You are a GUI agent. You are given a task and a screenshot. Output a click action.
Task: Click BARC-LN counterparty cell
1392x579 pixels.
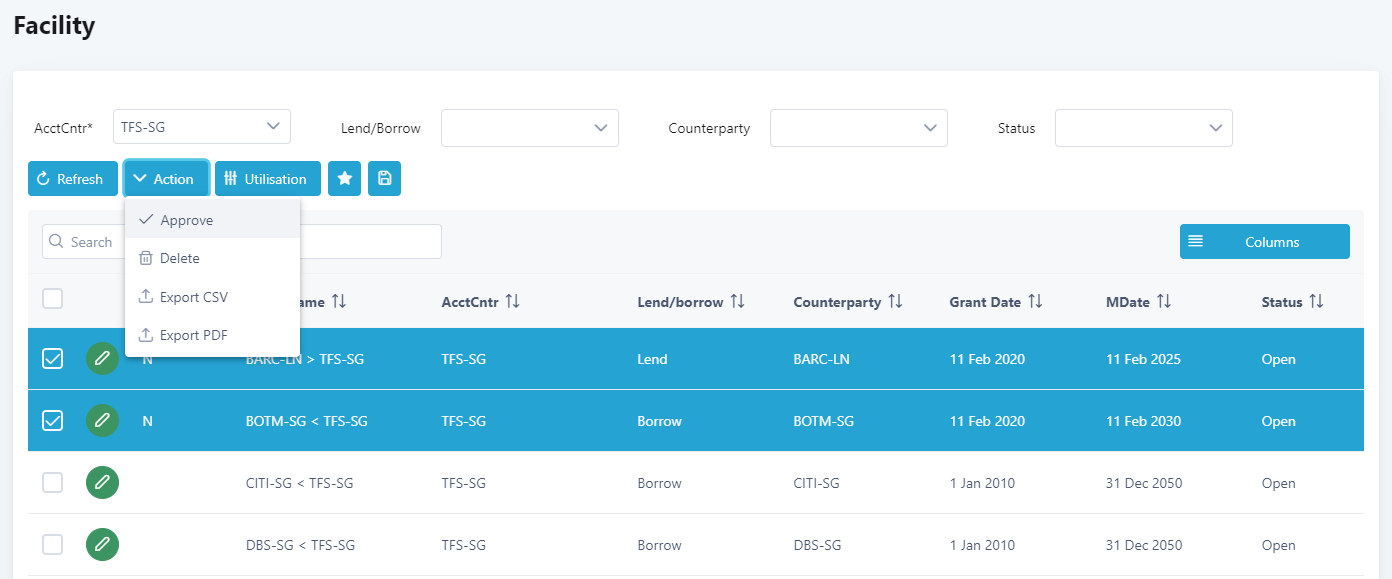tap(821, 359)
